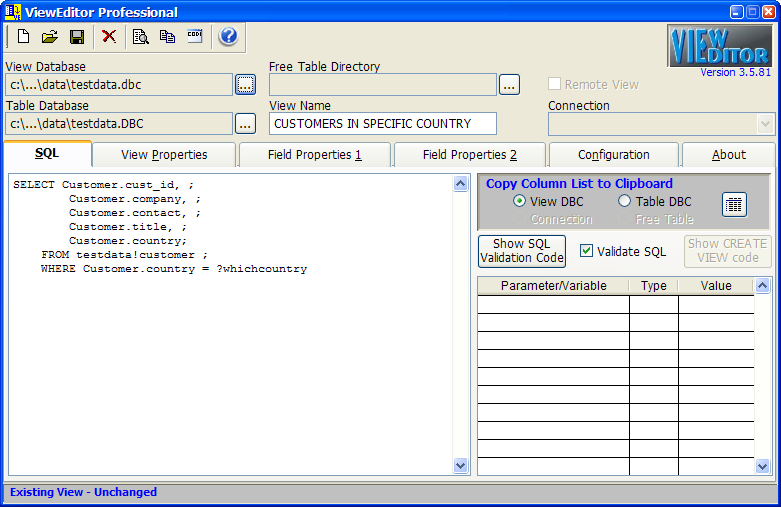The height and width of the screenshot is (507, 781).
Task: Click parameter grid scroll down arrow
Action: pos(763,466)
